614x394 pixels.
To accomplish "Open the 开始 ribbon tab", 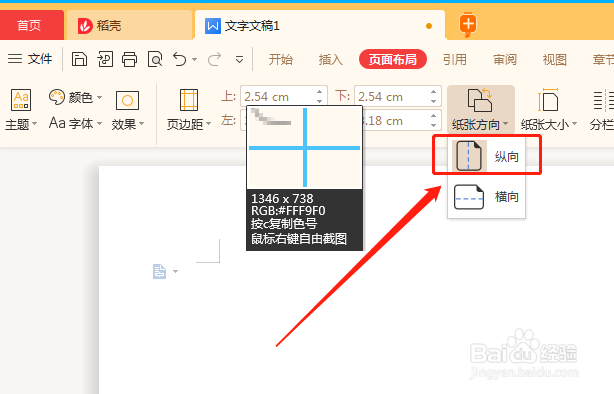I will (281, 60).
